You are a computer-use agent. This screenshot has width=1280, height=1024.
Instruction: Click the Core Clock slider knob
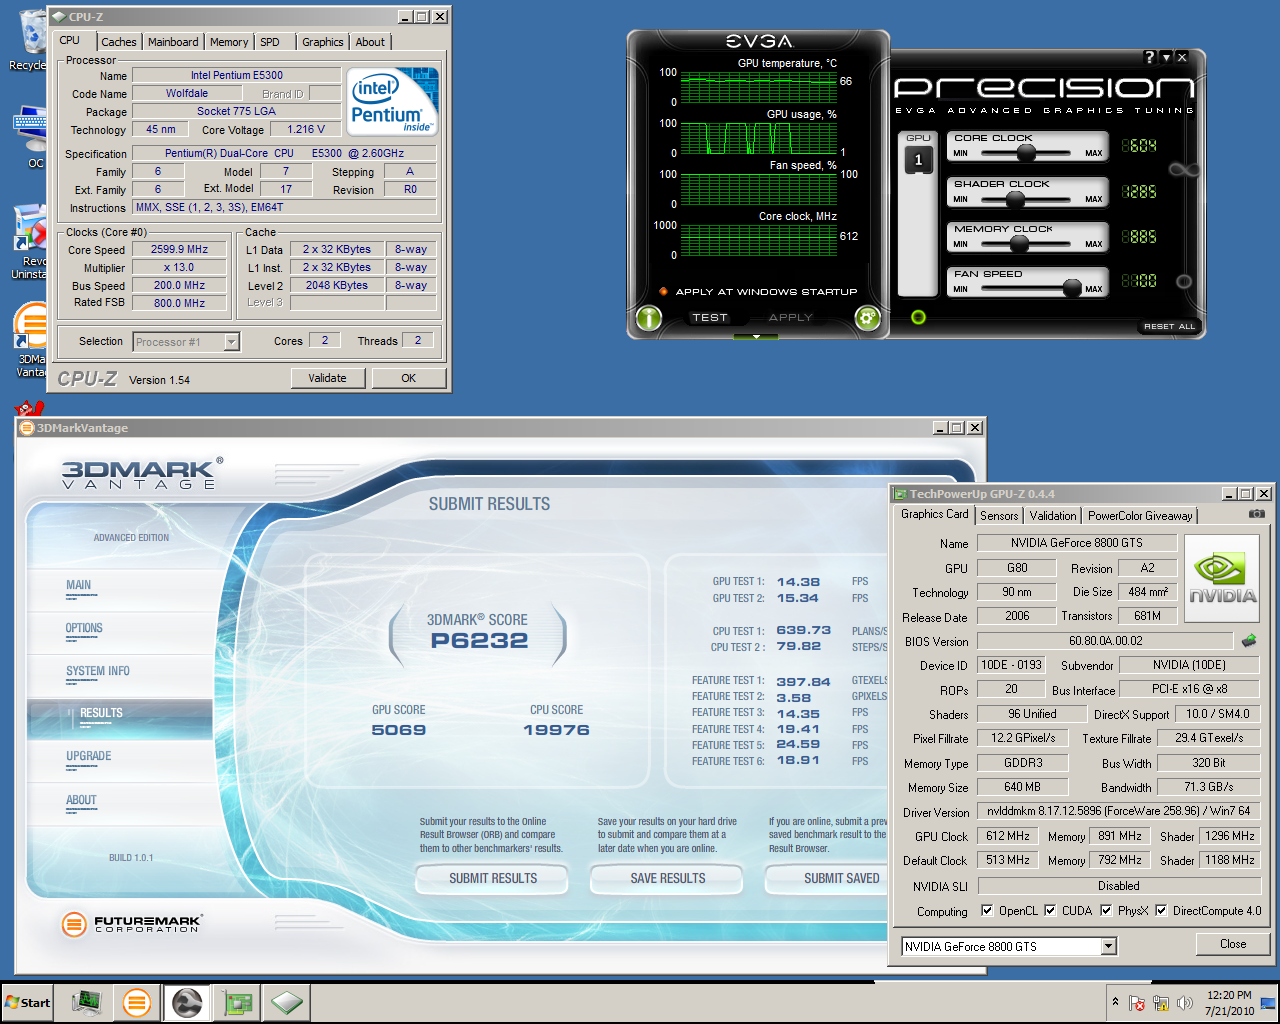(x=1026, y=153)
